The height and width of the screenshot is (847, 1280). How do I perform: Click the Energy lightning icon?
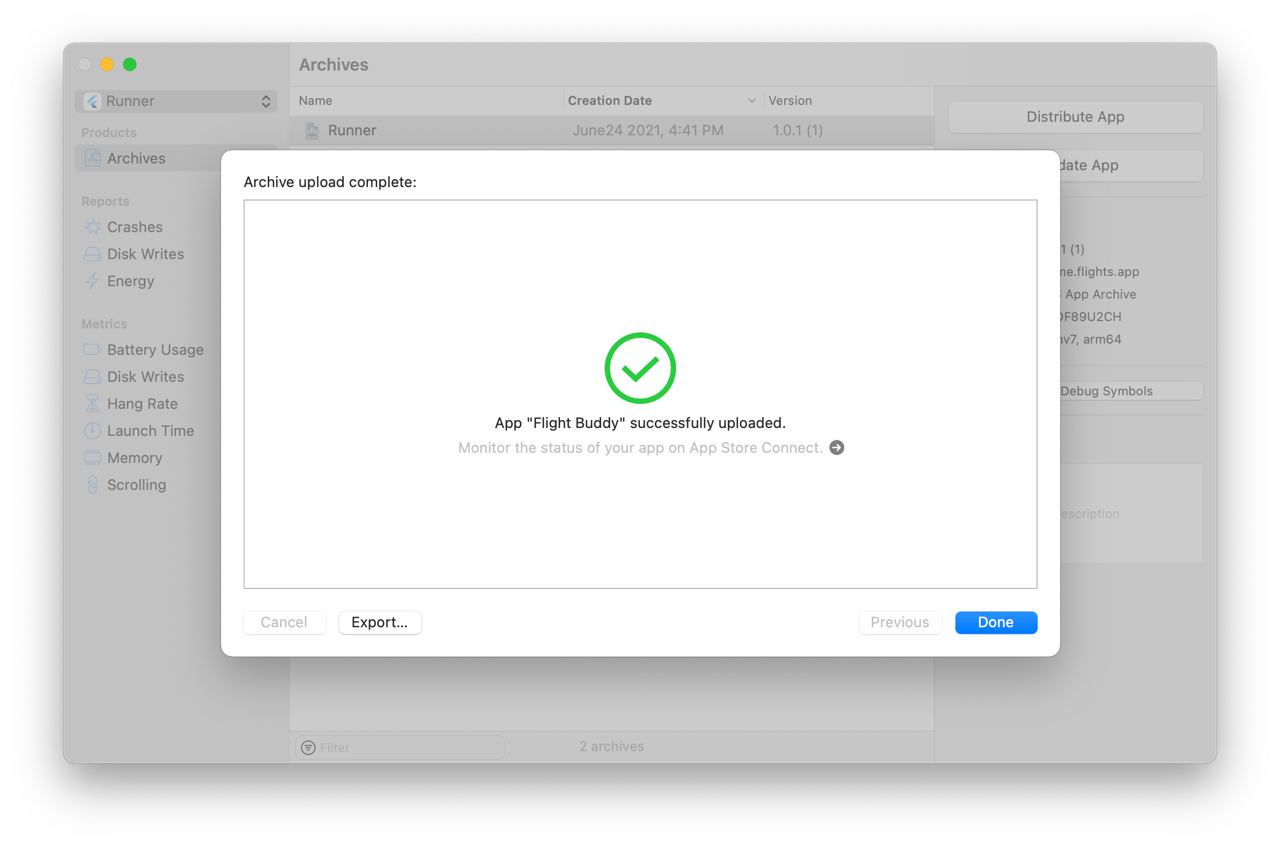(x=92, y=281)
